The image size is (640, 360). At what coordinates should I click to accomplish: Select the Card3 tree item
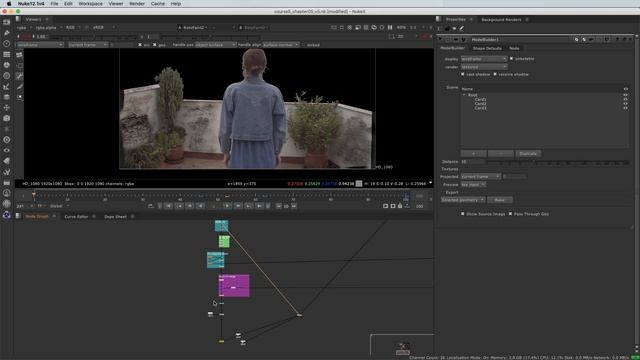pos(480,108)
